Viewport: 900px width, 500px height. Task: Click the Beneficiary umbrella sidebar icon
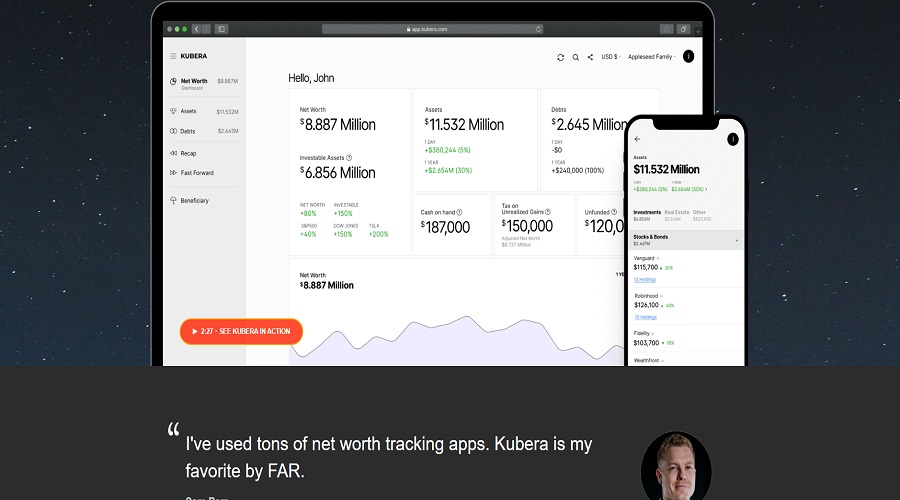(x=173, y=201)
